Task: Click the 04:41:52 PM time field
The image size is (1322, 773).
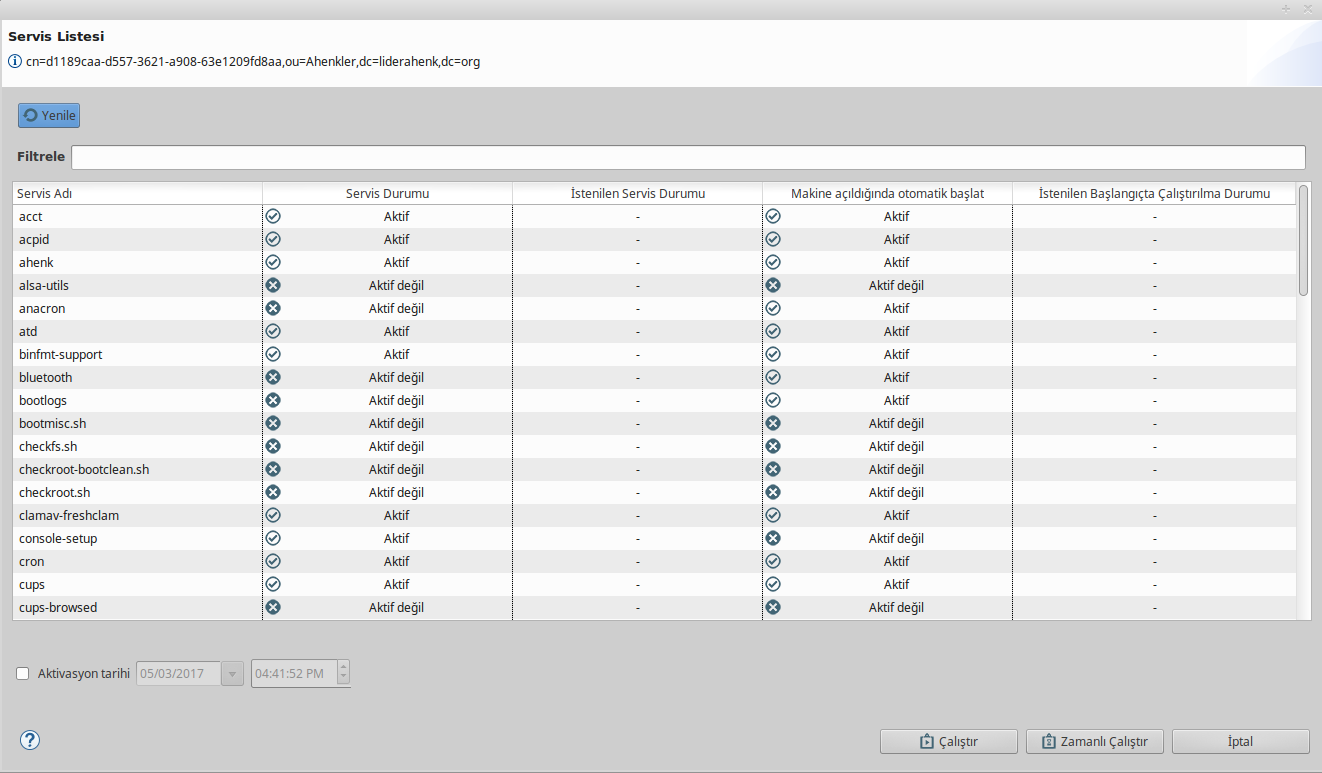Action: (x=294, y=674)
